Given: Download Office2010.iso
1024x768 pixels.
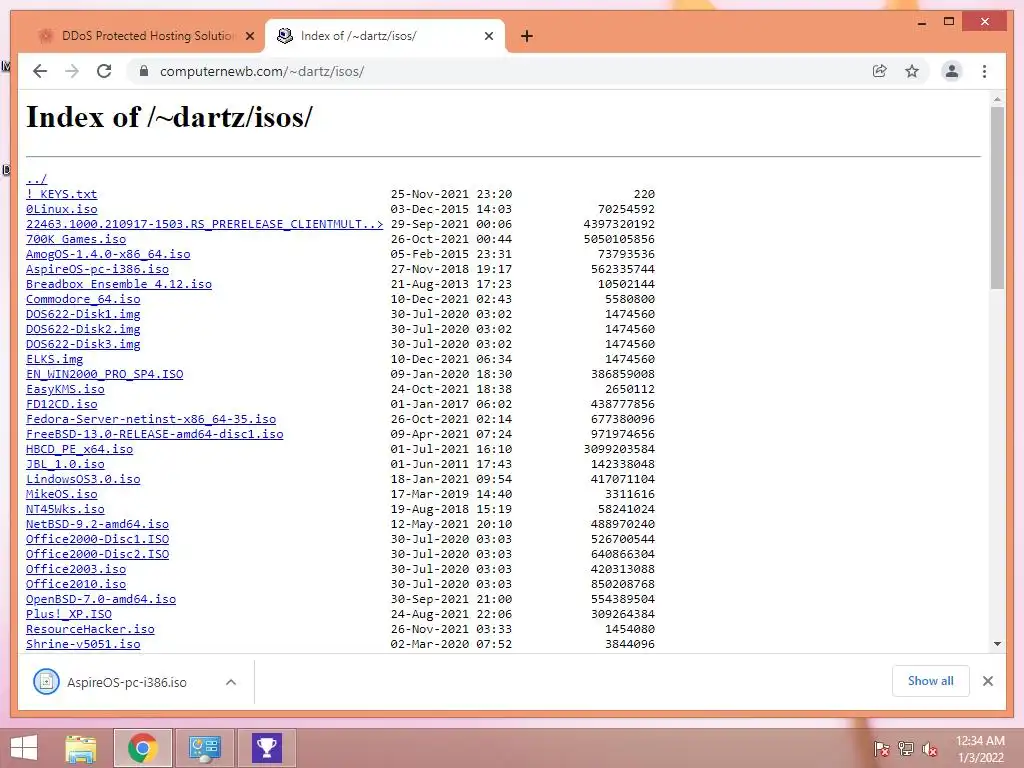Looking at the screenshot, I should coord(76,584).
